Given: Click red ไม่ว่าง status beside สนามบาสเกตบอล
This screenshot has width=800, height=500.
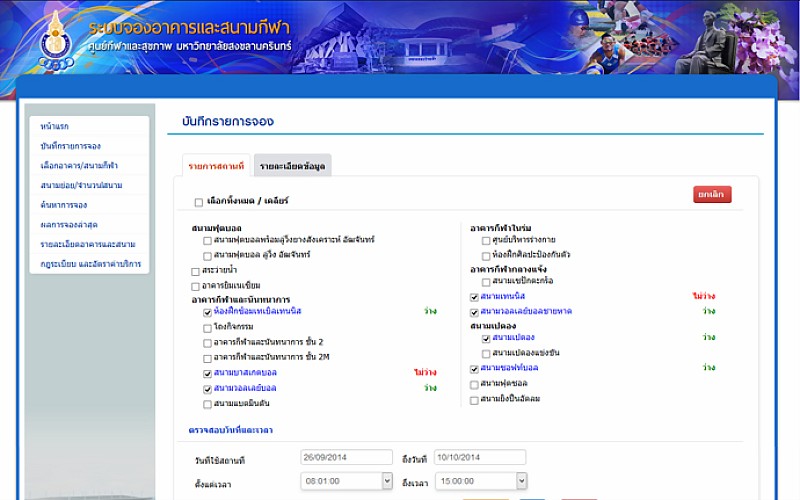Looking at the screenshot, I should 425,372.
